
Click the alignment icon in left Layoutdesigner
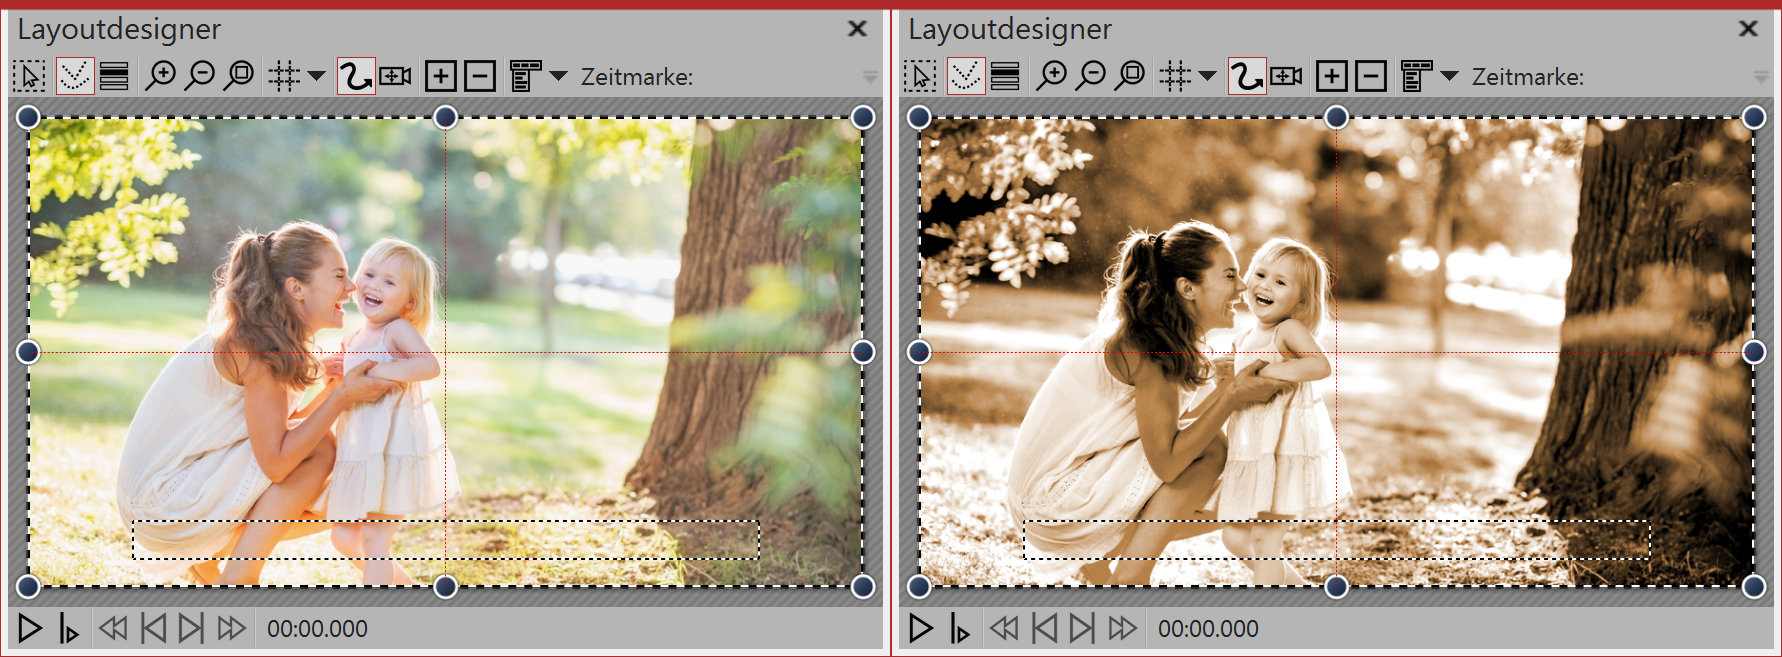click(x=525, y=76)
